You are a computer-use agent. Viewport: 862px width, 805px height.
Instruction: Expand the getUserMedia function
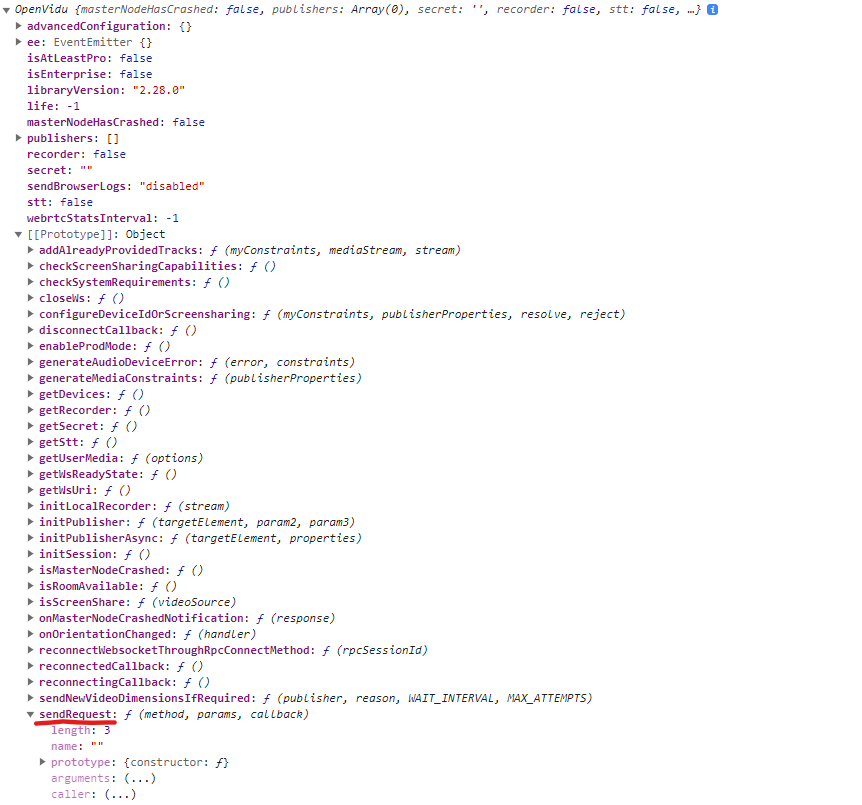[31, 457]
